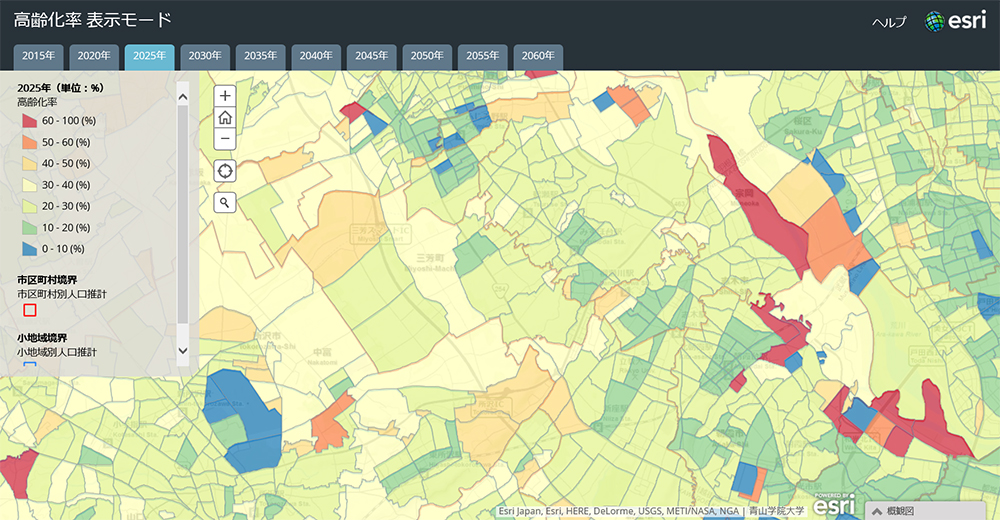Switch to the 2015年 tab
This screenshot has width=1000, height=520.
(x=39, y=56)
